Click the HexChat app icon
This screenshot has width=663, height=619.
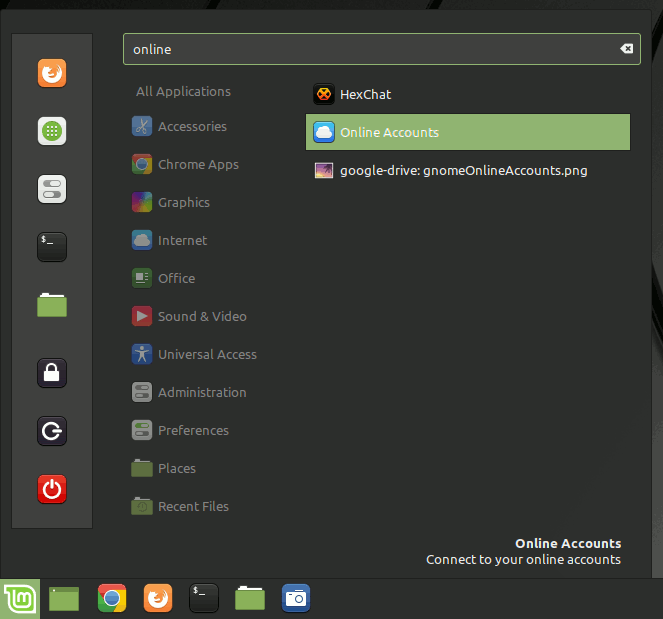pyautogui.click(x=324, y=94)
